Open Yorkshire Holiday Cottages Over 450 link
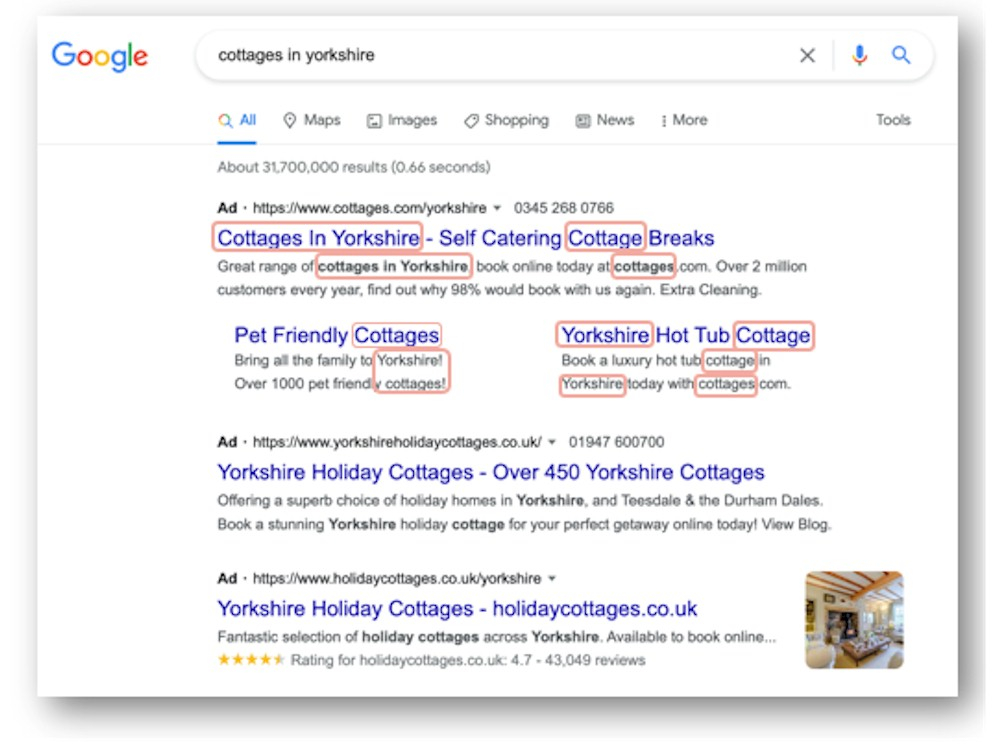The width and height of the screenshot is (1000, 746). pyautogui.click(x=490, y=472)
